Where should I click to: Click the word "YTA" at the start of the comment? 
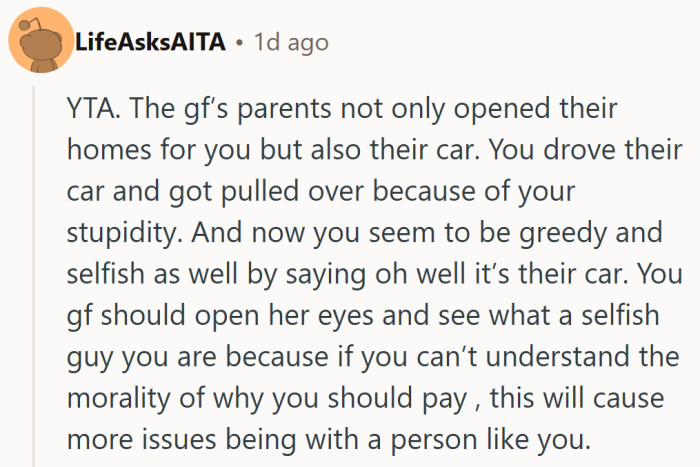point(91,109)
